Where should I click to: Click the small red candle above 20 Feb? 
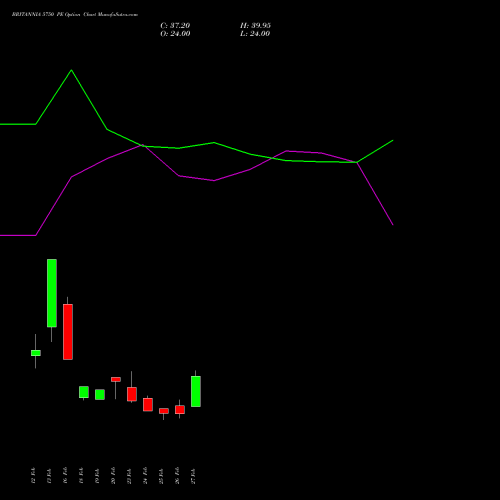click(x=116, y=379)
